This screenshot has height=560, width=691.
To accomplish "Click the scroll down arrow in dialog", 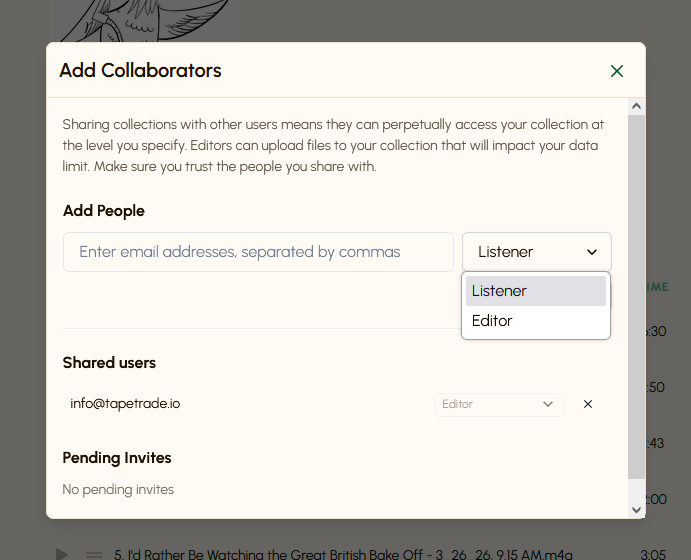I will (x=636, y=510).
